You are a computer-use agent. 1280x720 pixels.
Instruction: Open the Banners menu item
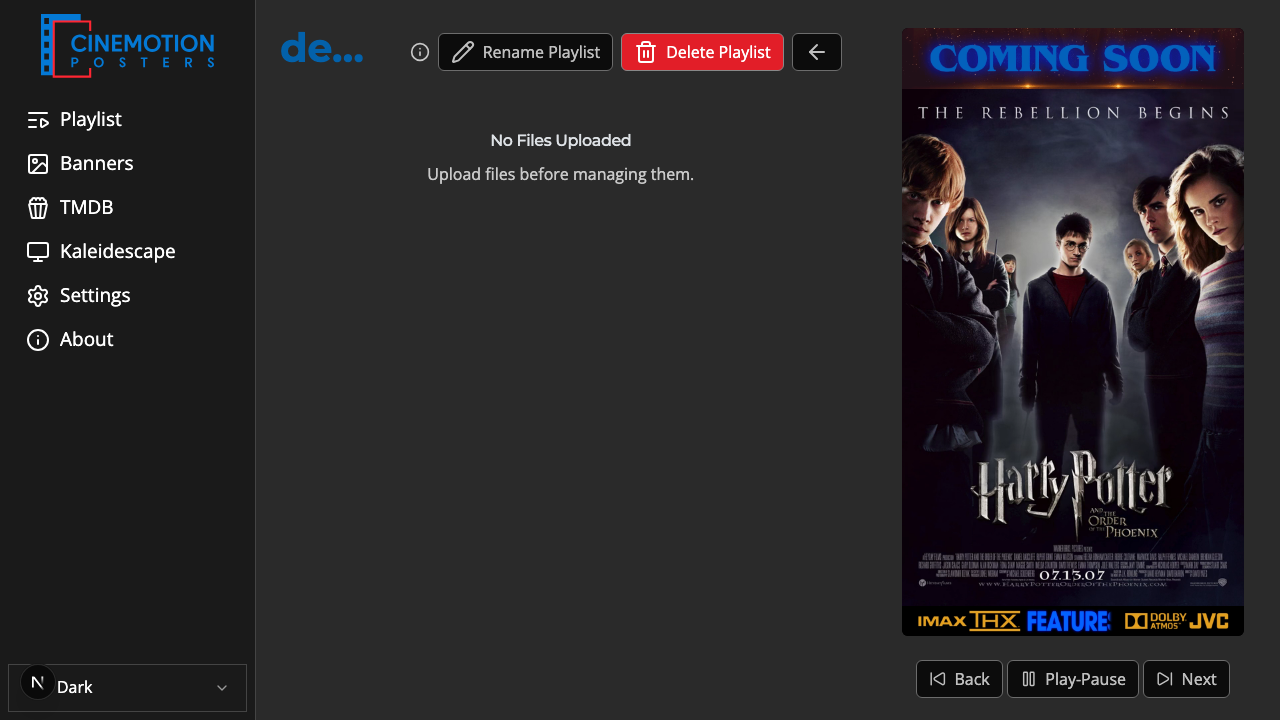pos(80,164)
